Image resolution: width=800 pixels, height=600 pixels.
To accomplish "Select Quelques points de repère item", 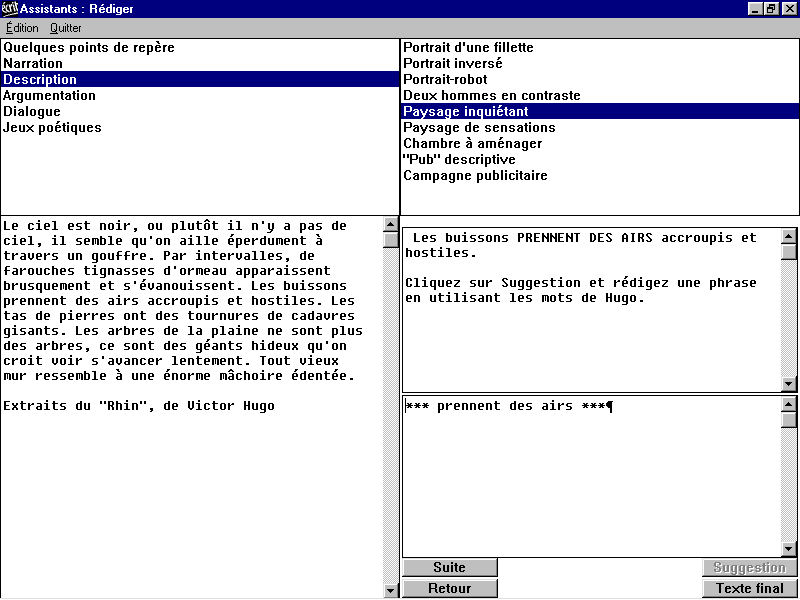I will click(x=88, y=48).
